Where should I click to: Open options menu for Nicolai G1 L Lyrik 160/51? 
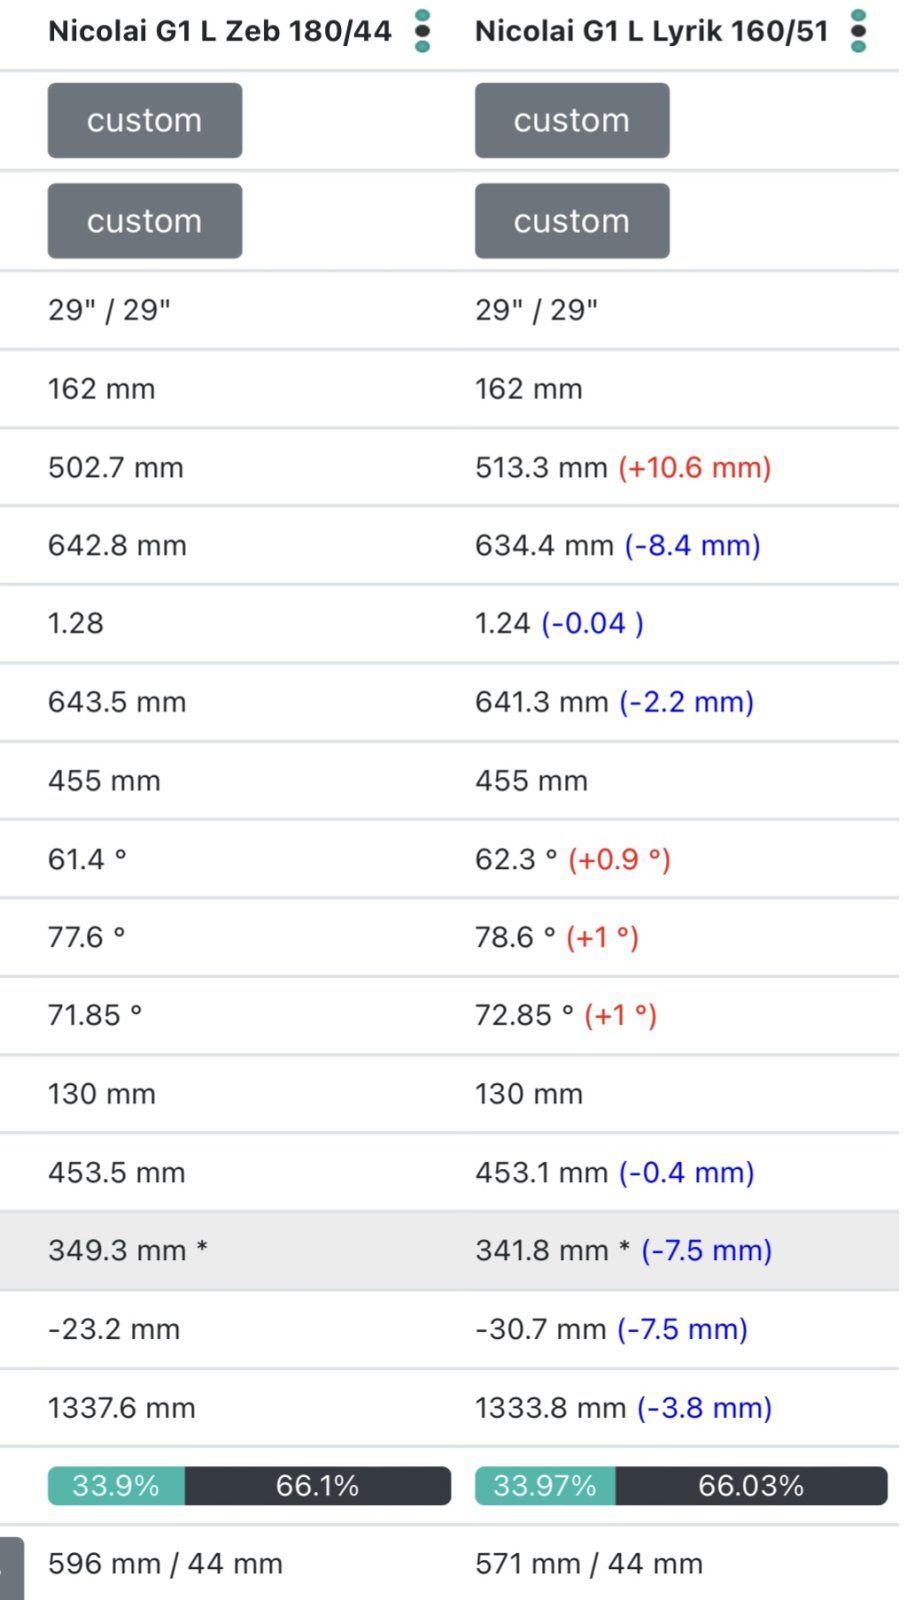(x=858, y=31)
